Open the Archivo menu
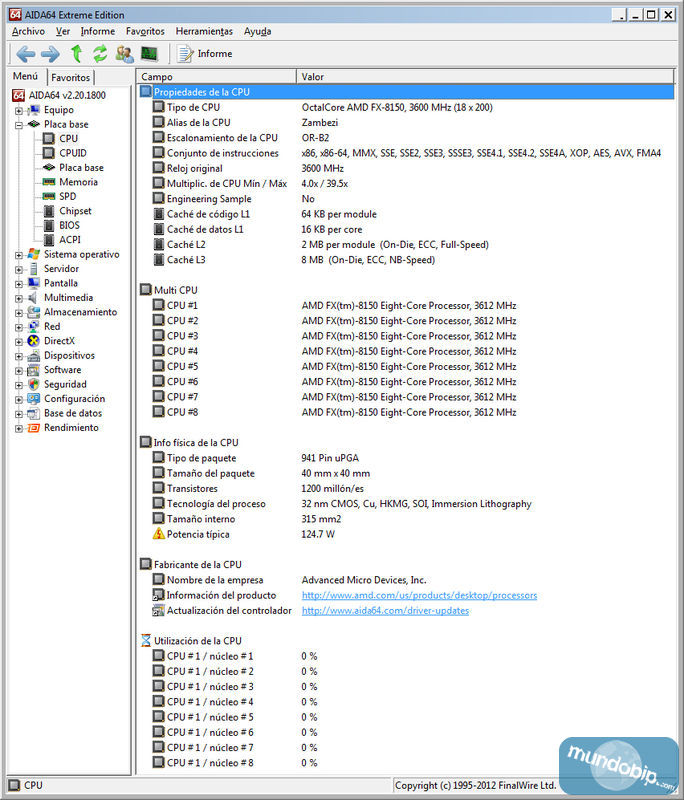The image size is (684, 800). tap(28, 31)
